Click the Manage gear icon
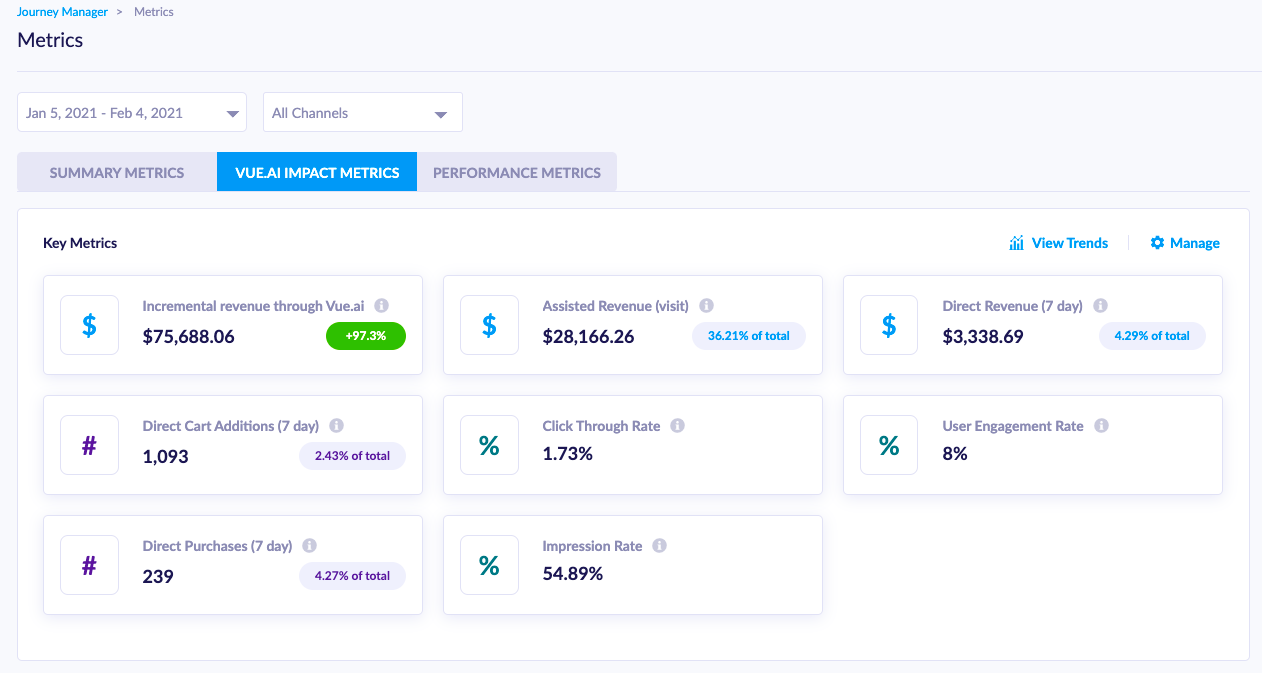 [1157, 243]
